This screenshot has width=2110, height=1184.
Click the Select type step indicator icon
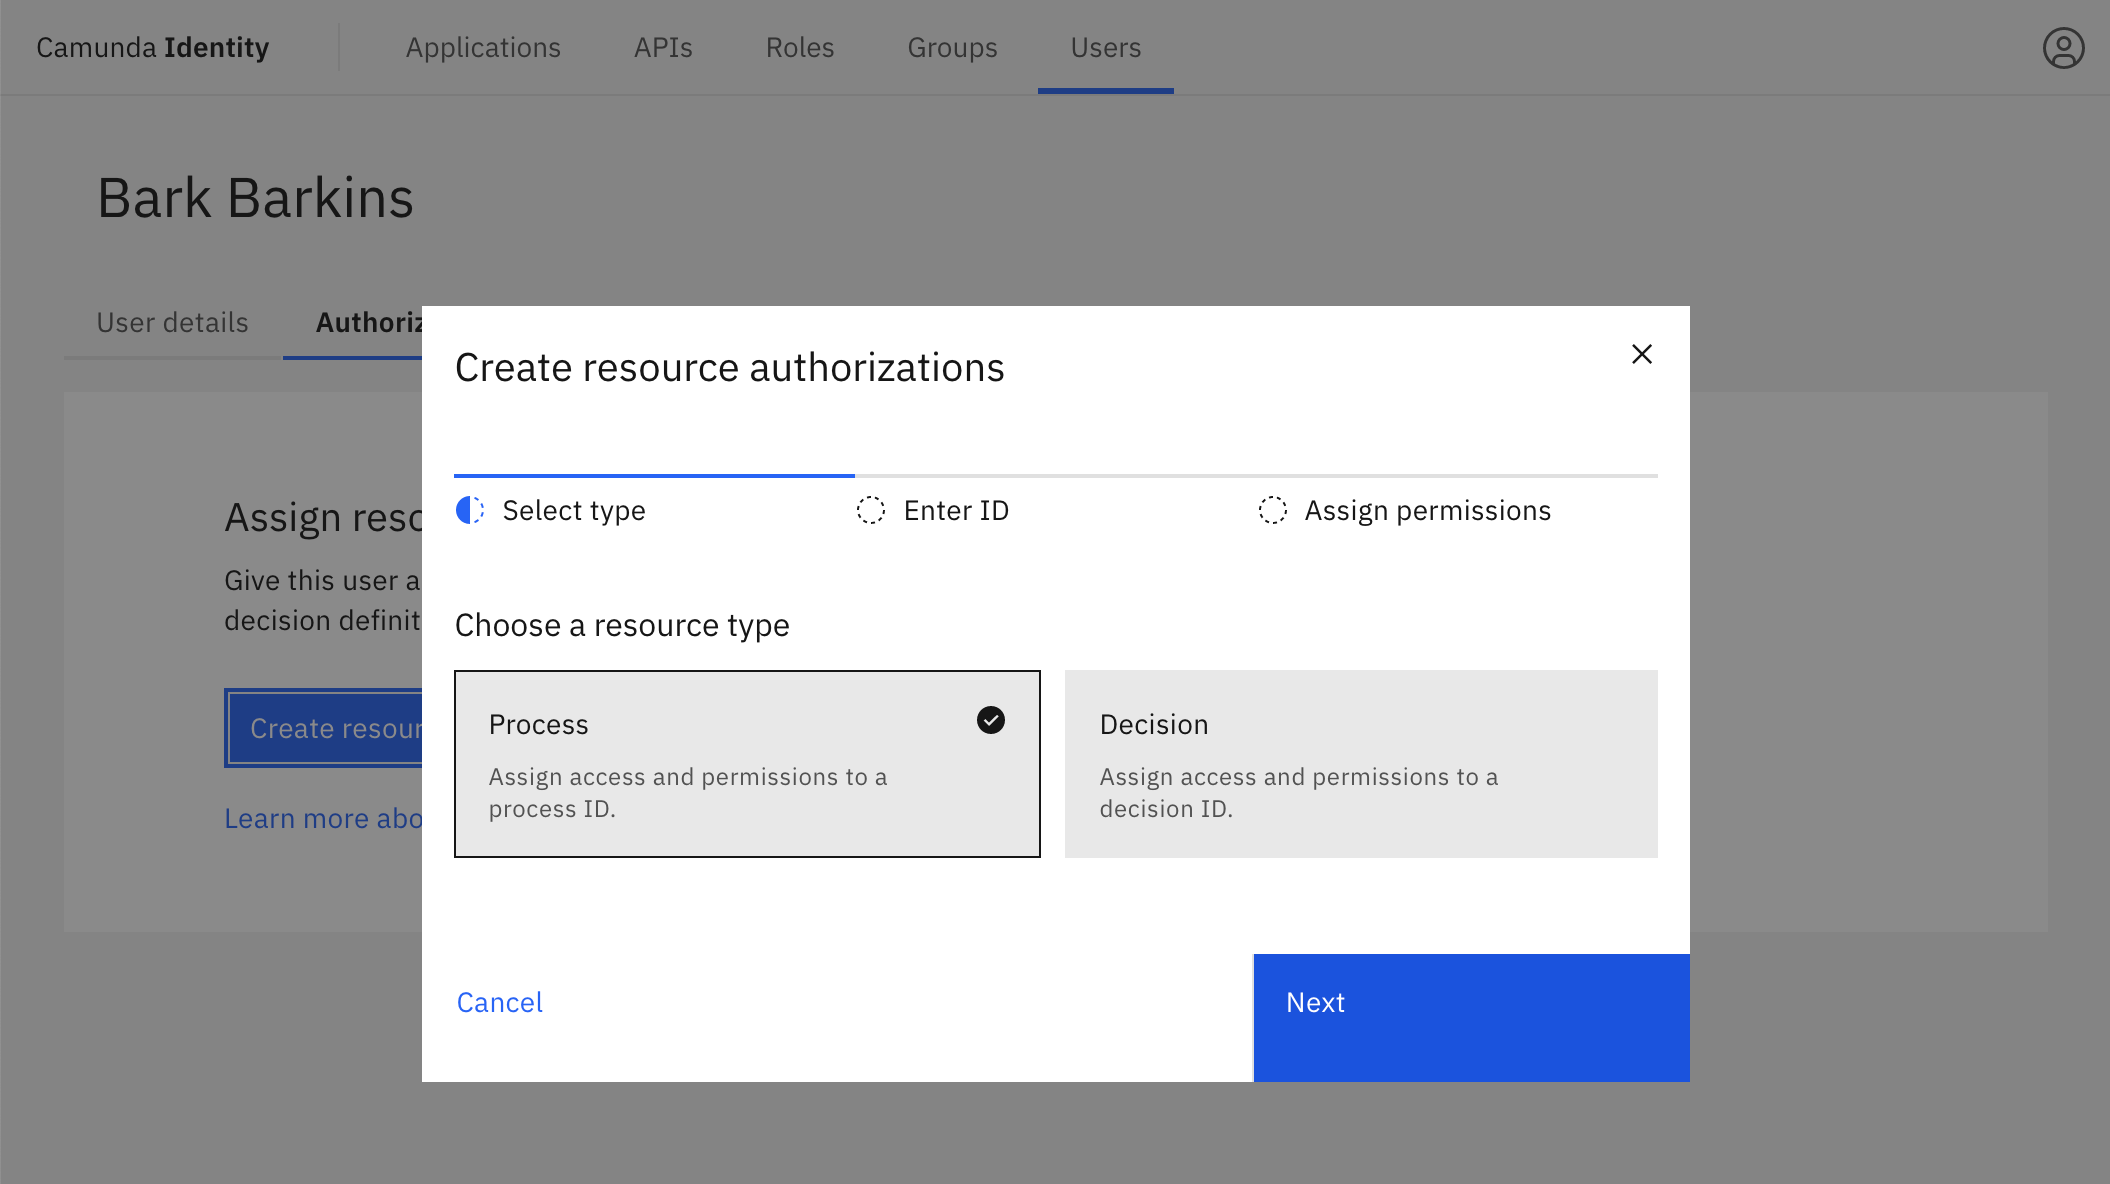click(x=470, y=510)
